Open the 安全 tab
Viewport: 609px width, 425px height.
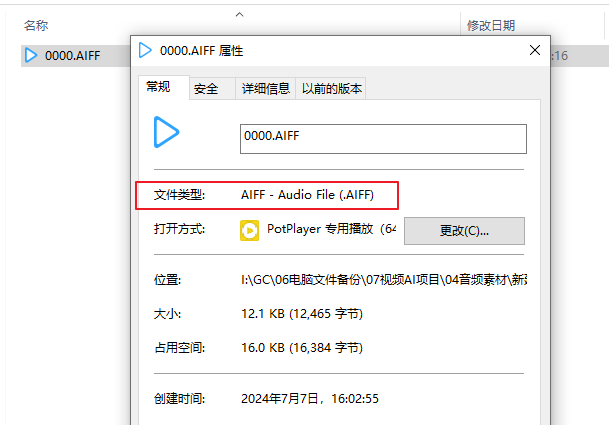coord(207,89)
